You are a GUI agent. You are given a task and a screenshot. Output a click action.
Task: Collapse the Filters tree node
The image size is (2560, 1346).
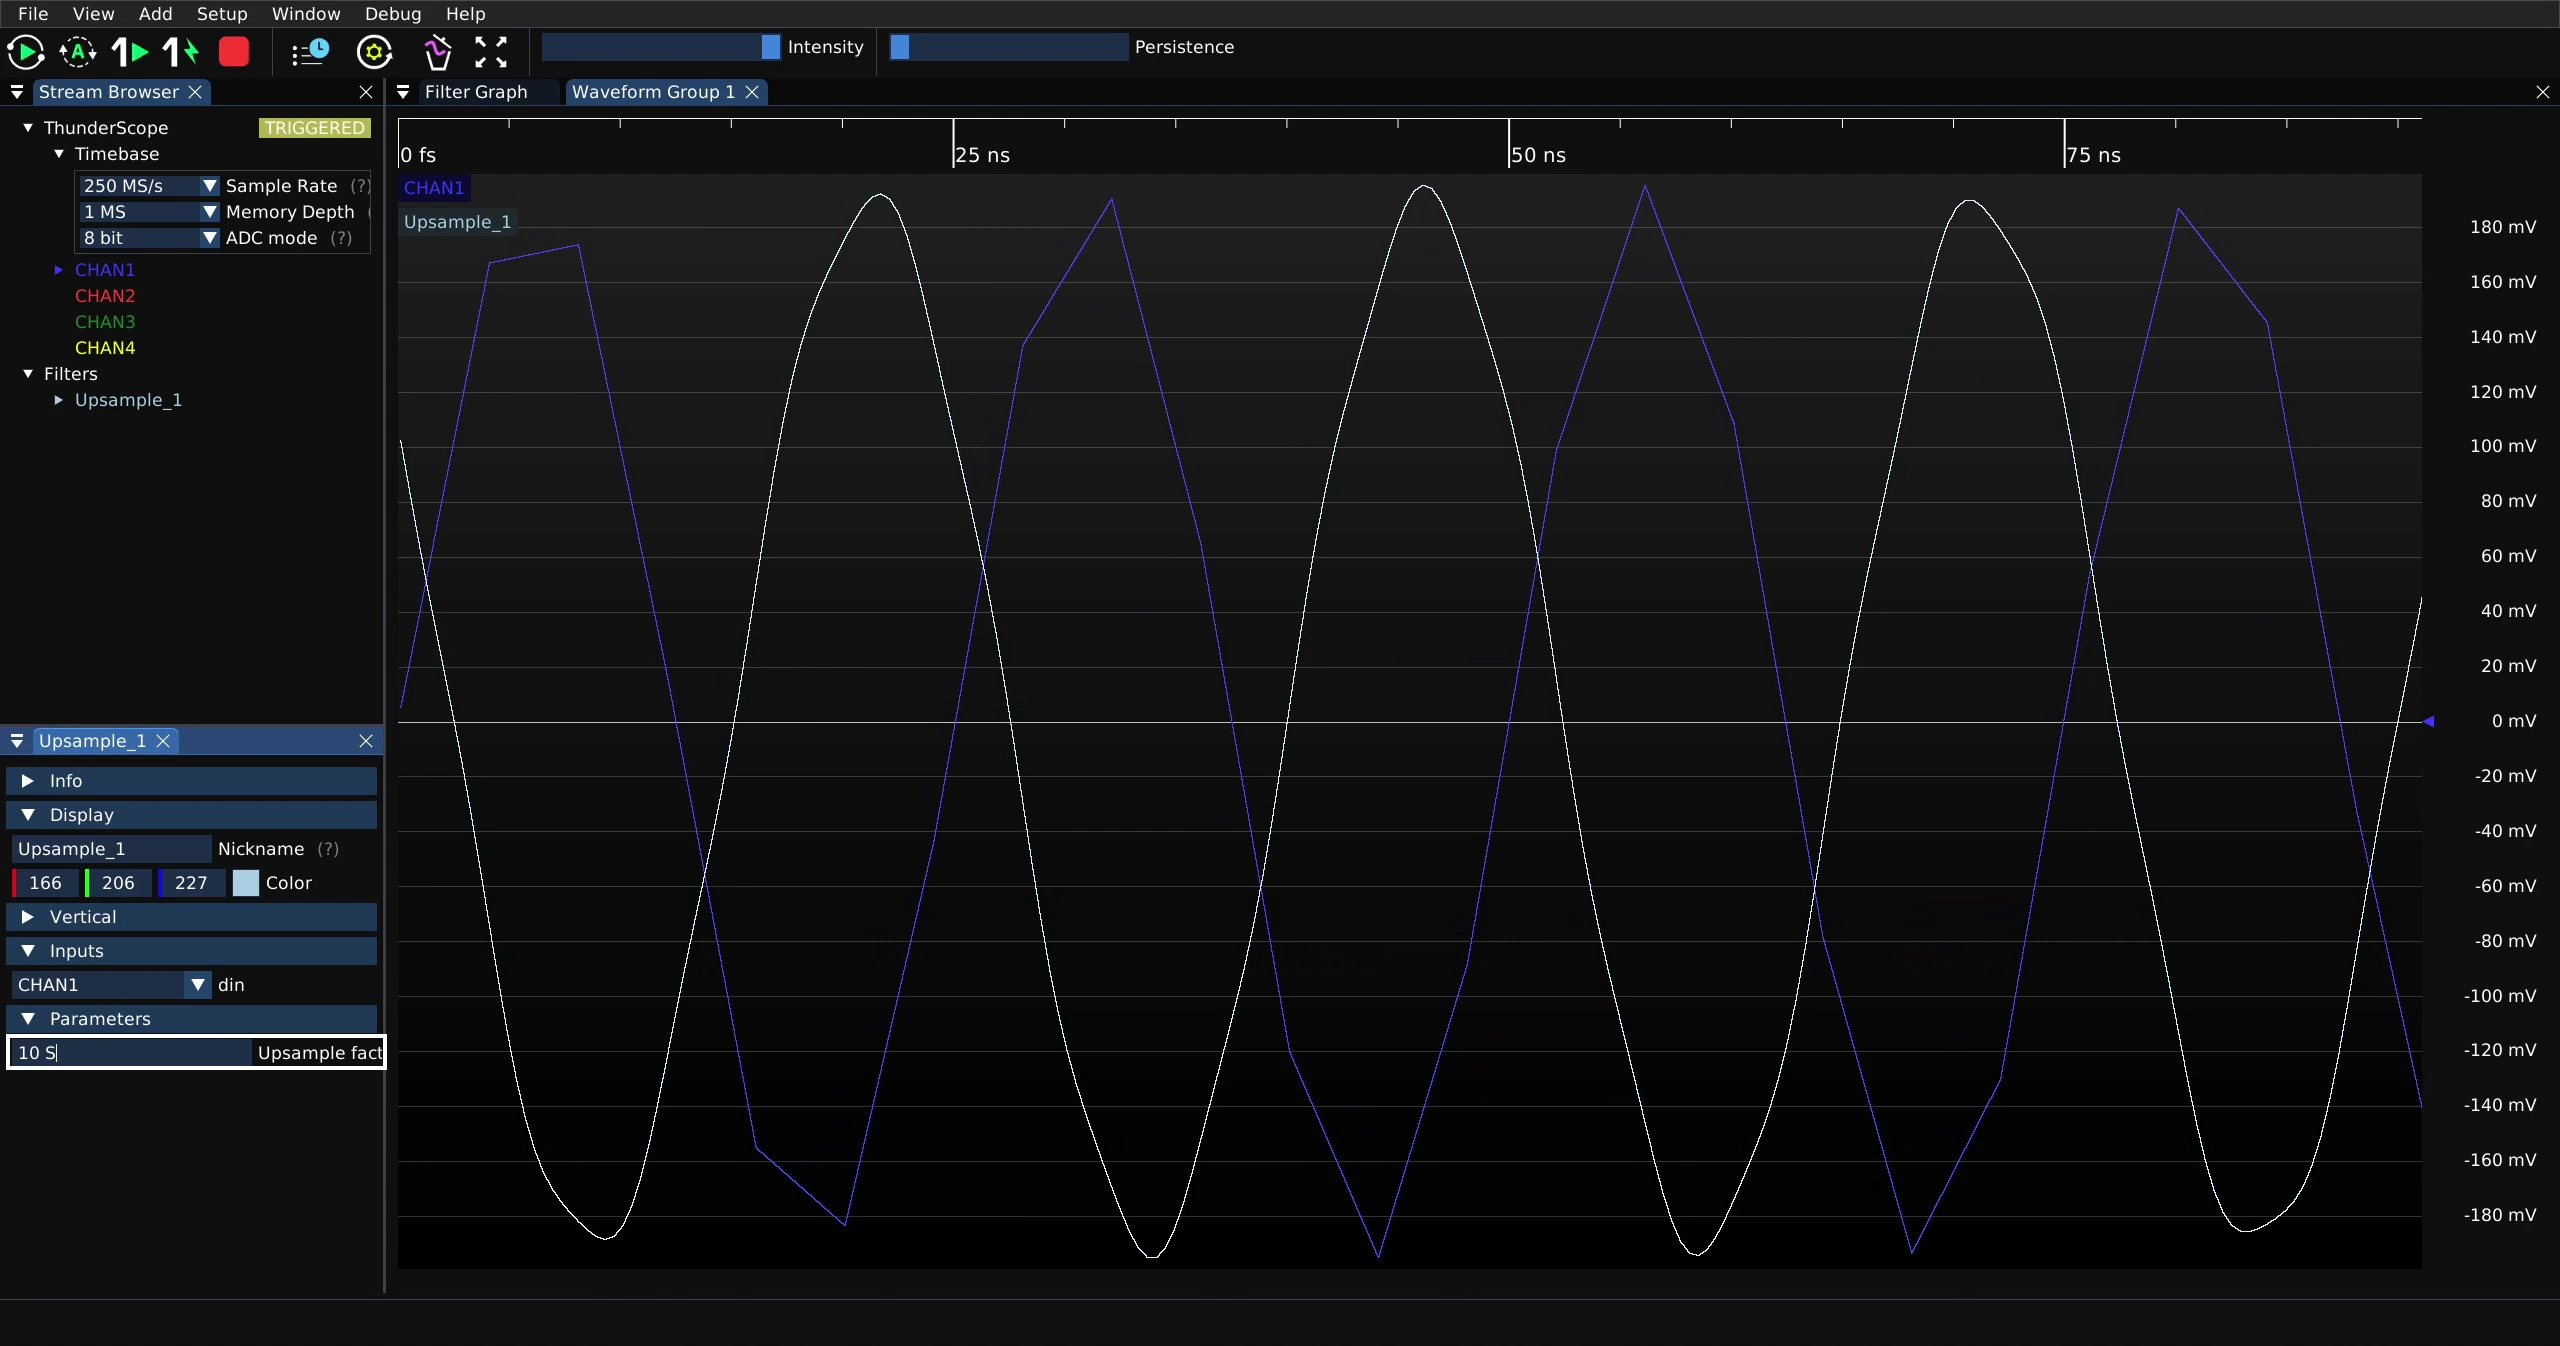click(28, 374)
